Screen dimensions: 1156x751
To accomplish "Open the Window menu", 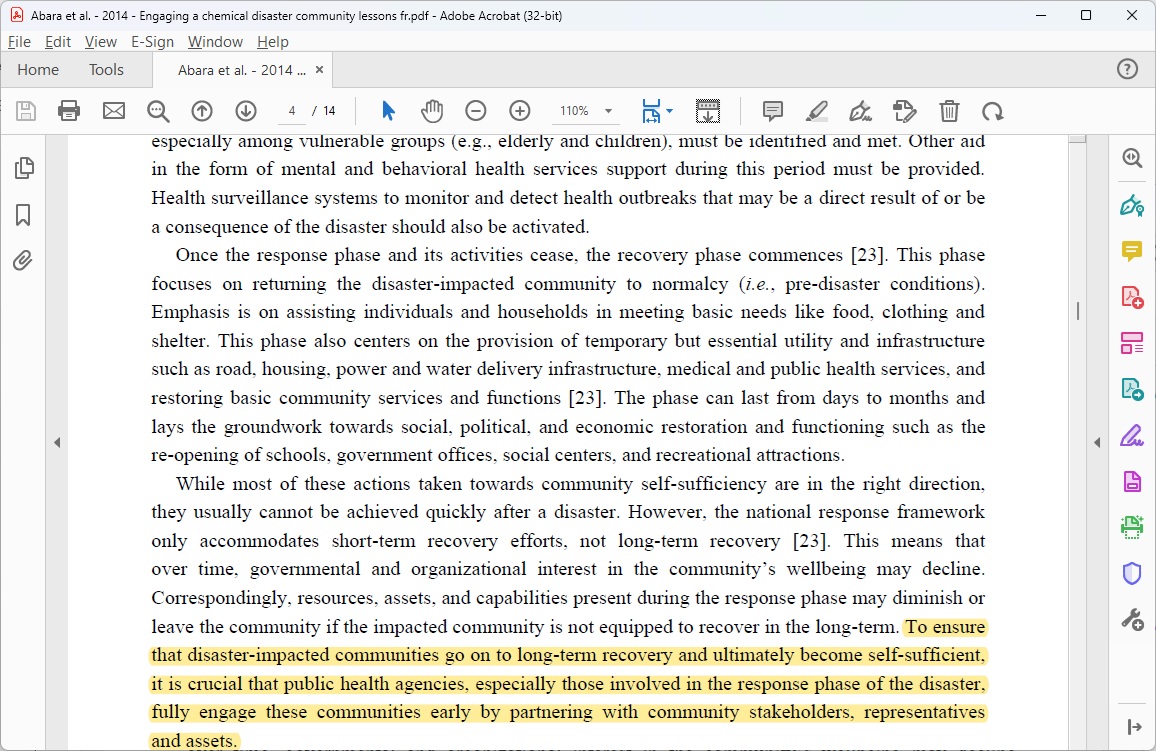I will [215, 41].
